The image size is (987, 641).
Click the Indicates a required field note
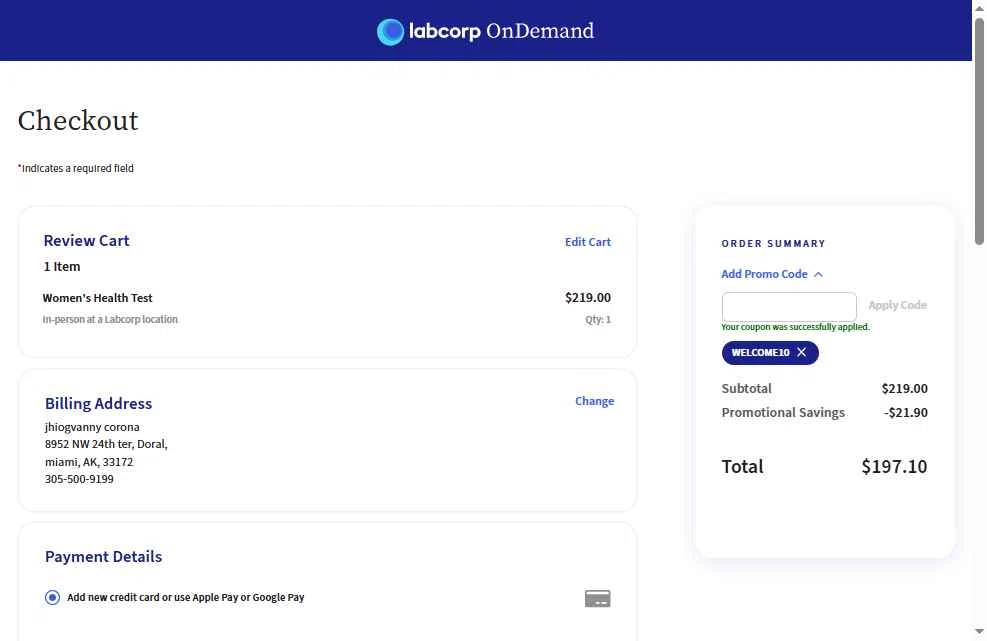point(76,168)
